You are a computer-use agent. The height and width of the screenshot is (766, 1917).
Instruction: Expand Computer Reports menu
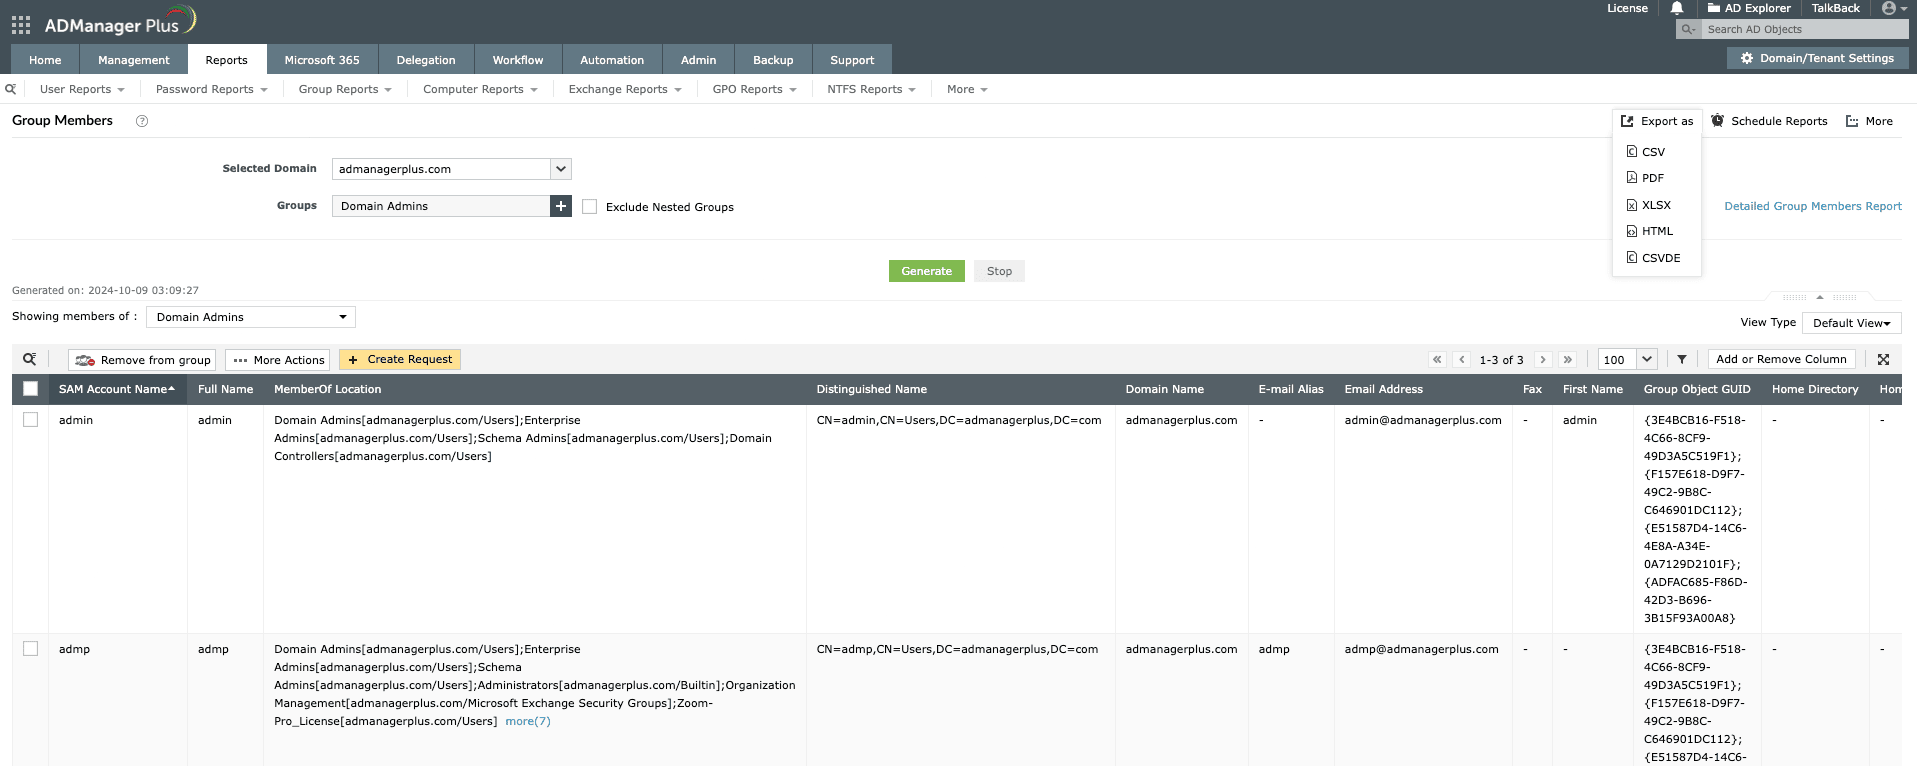[480, 89]
